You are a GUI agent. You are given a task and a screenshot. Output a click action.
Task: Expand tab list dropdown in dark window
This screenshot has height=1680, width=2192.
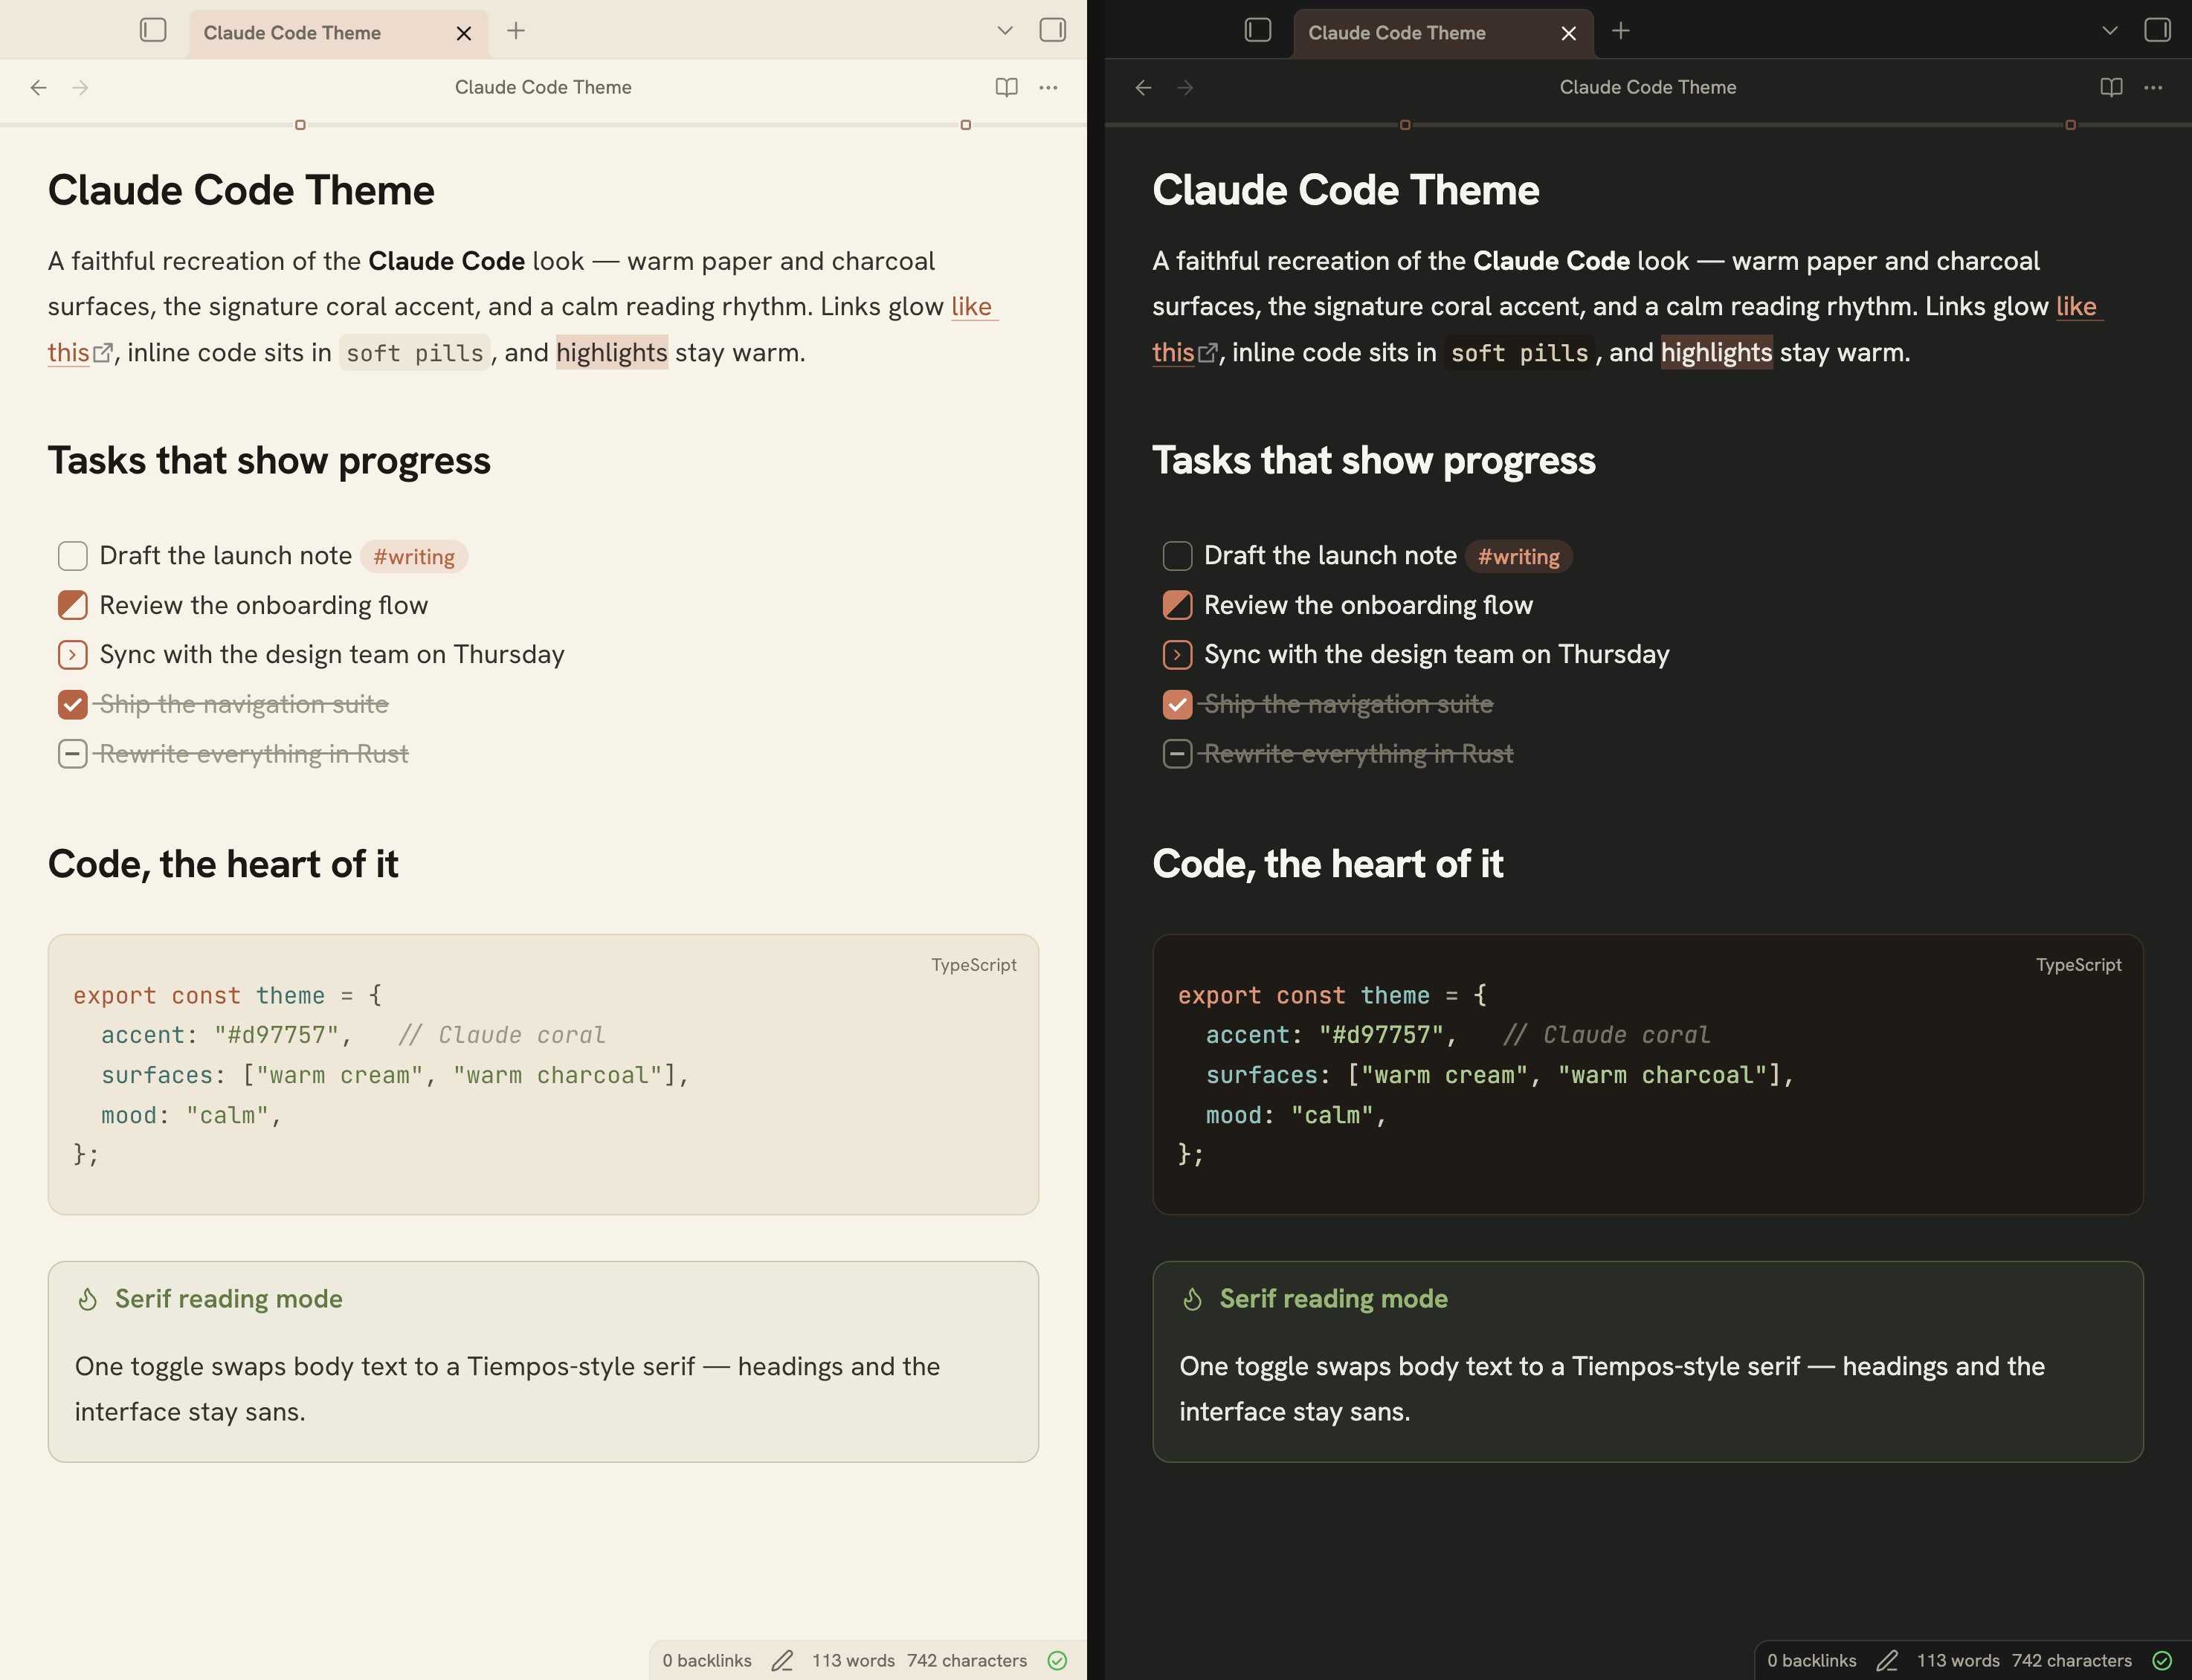(2110, 31)
